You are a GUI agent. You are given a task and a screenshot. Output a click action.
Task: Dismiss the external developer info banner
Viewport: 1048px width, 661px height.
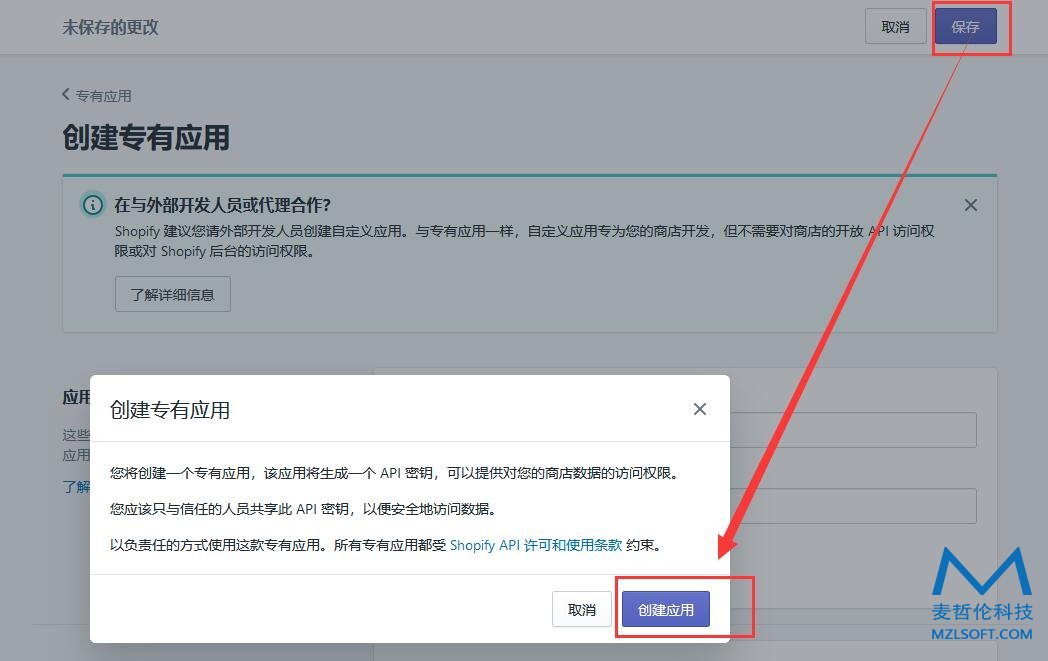pyautogui.click(x=970, y=205)
